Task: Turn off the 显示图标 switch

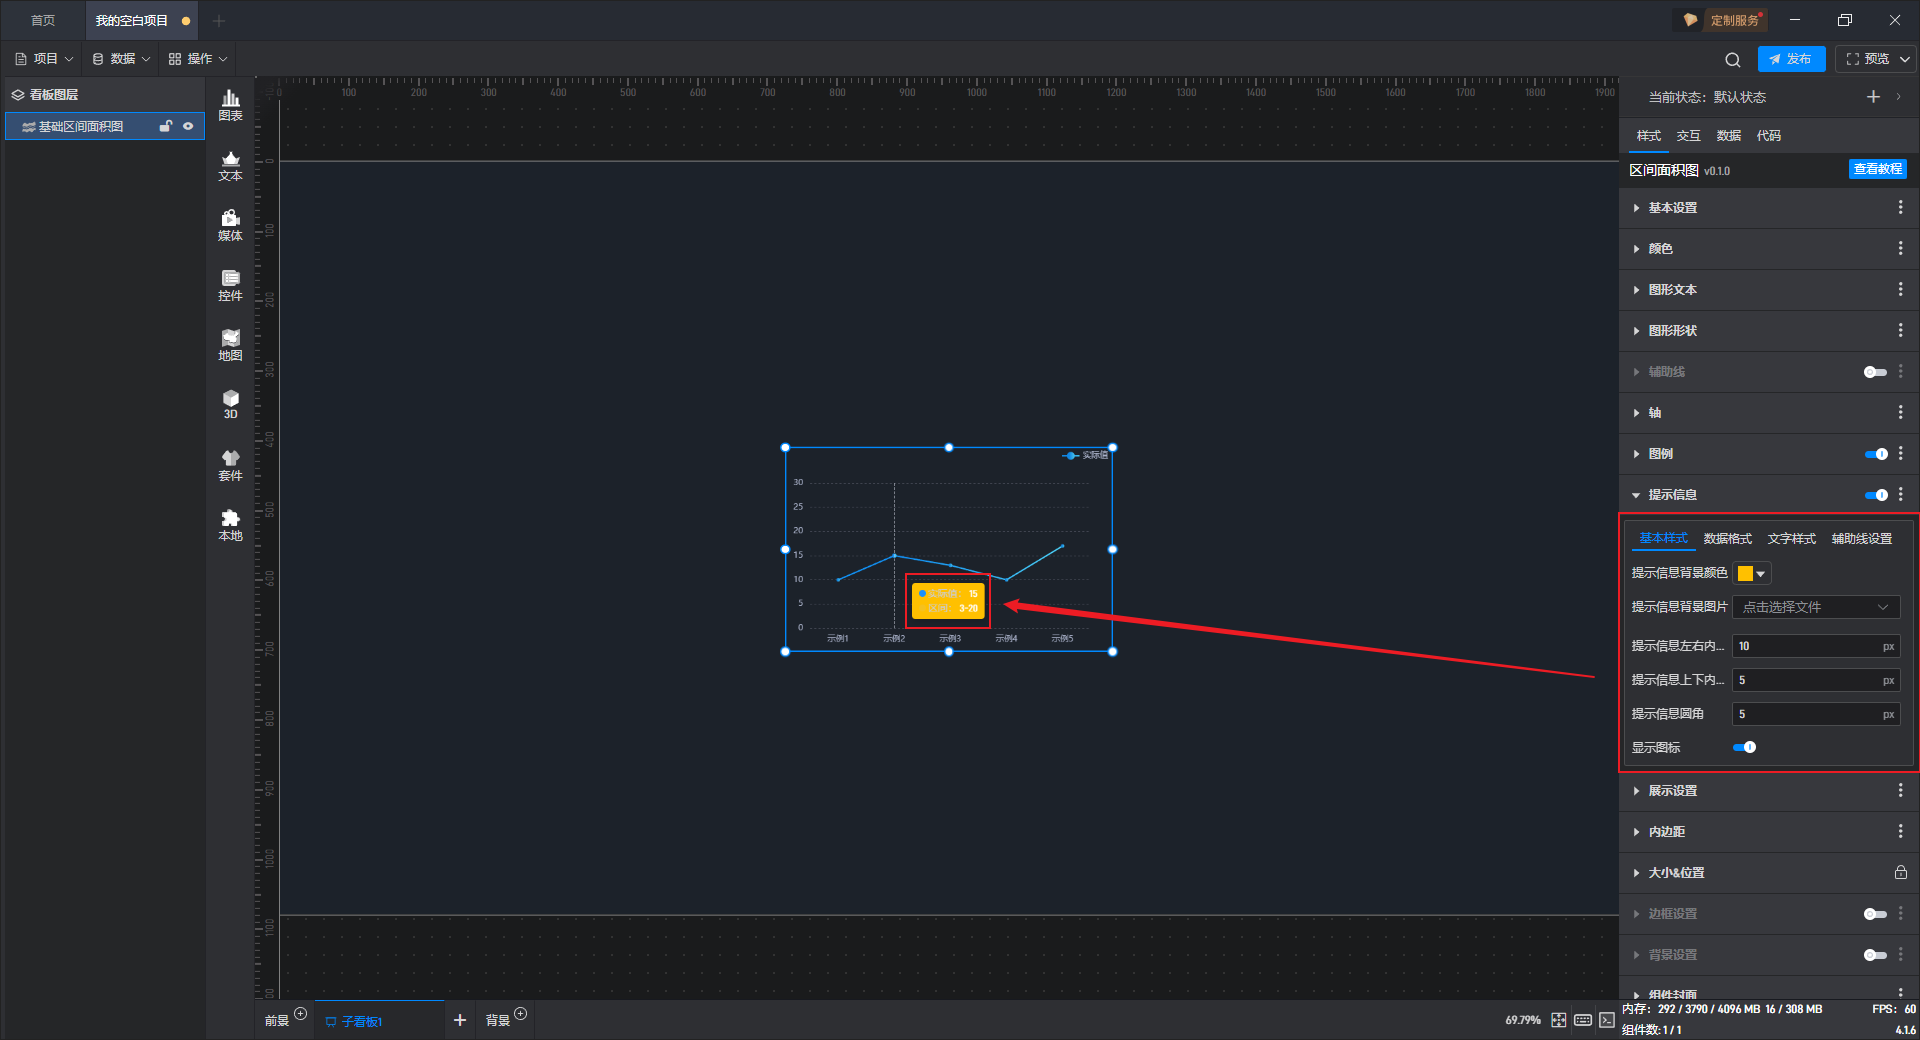Action: click(x=1744, y=747)
